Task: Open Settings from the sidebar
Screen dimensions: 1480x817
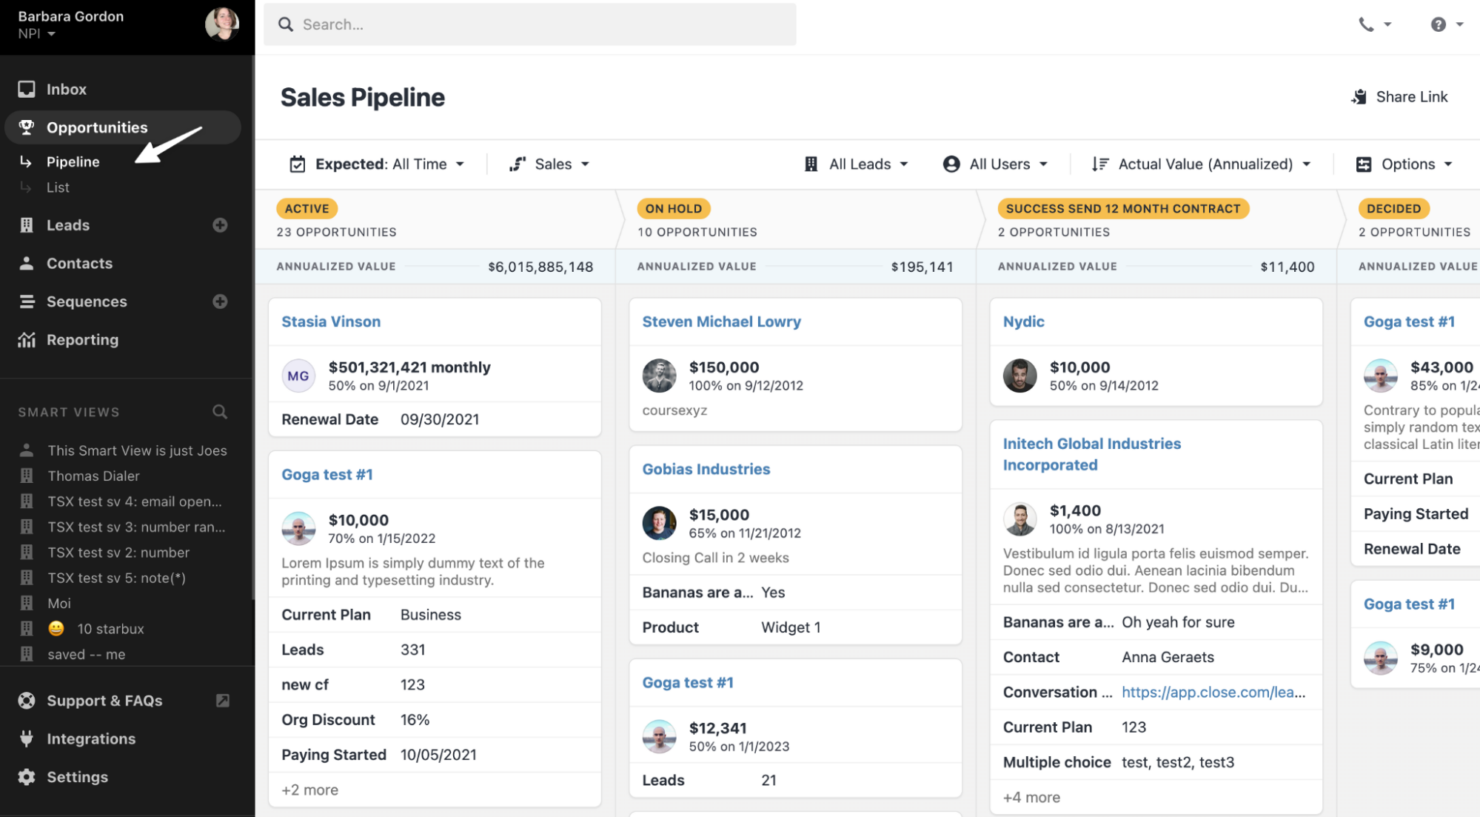Action: 78,776
